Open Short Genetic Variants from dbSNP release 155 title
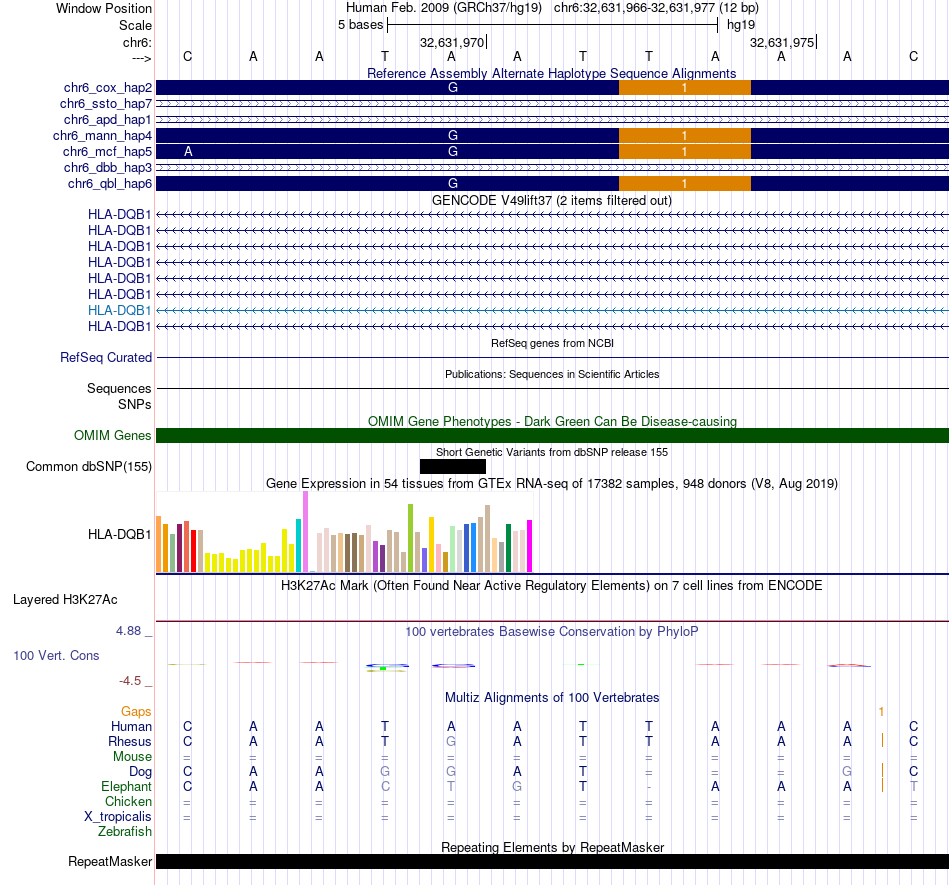Screen dimensions: 950x885 coord(552,452)
